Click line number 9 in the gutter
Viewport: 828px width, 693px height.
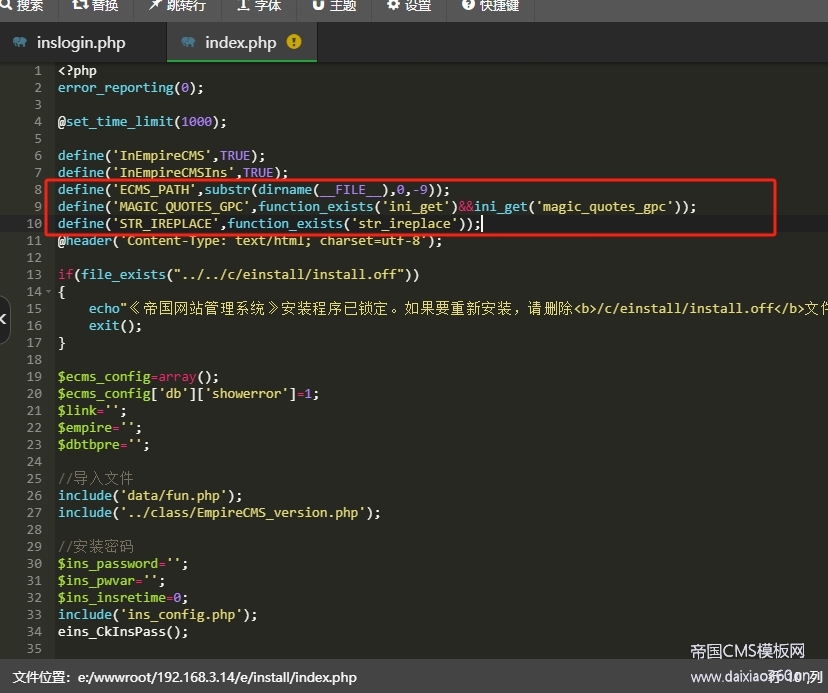click(37, 207)
